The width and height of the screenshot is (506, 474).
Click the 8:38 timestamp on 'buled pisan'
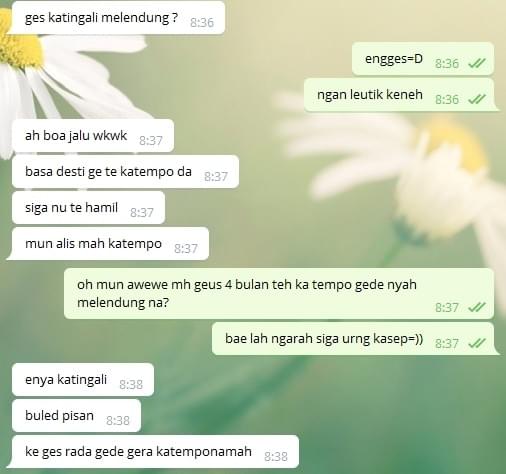point(118,421)
